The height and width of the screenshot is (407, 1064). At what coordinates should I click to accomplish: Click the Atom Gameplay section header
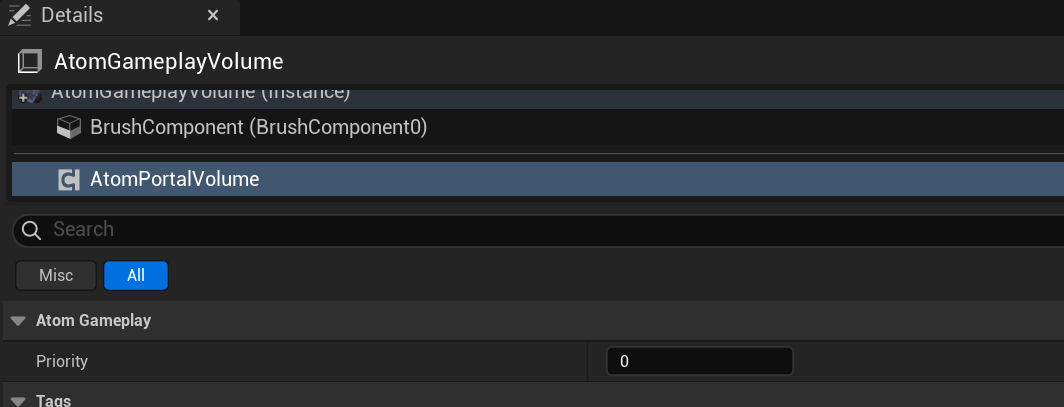[x=533, y=321]
